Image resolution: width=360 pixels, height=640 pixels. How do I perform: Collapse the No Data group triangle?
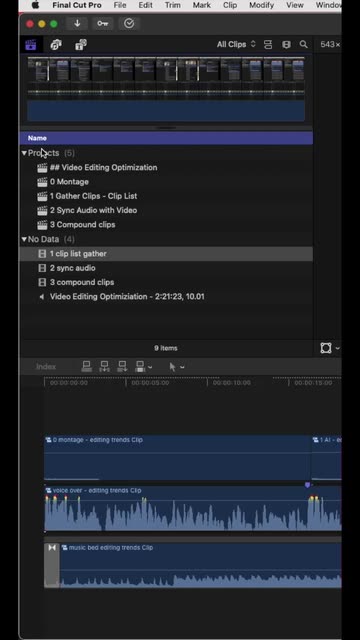[24, 239]
